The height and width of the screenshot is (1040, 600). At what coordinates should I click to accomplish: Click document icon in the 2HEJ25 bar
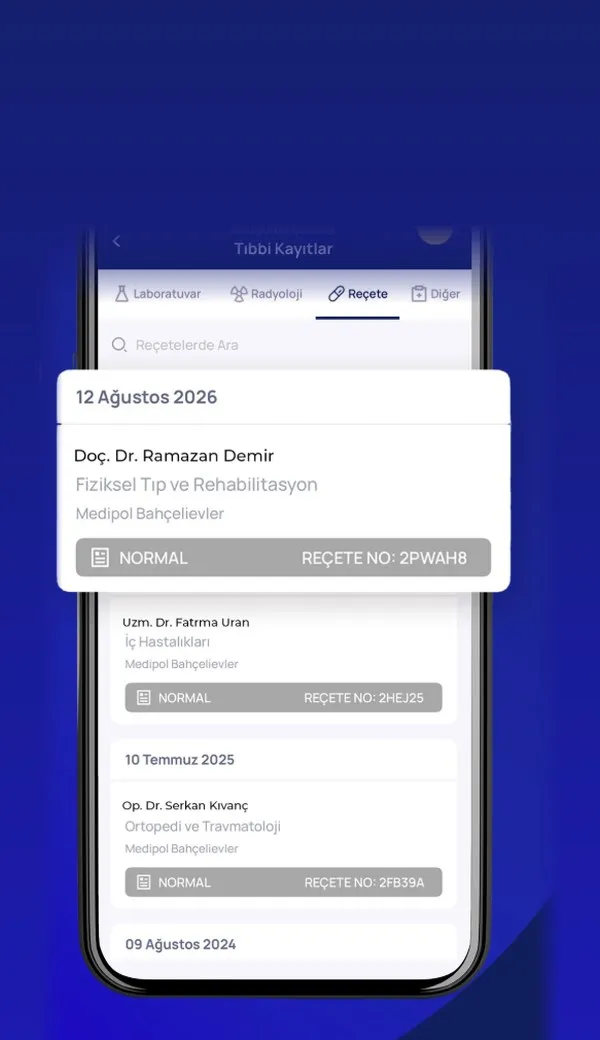point(143,698)
